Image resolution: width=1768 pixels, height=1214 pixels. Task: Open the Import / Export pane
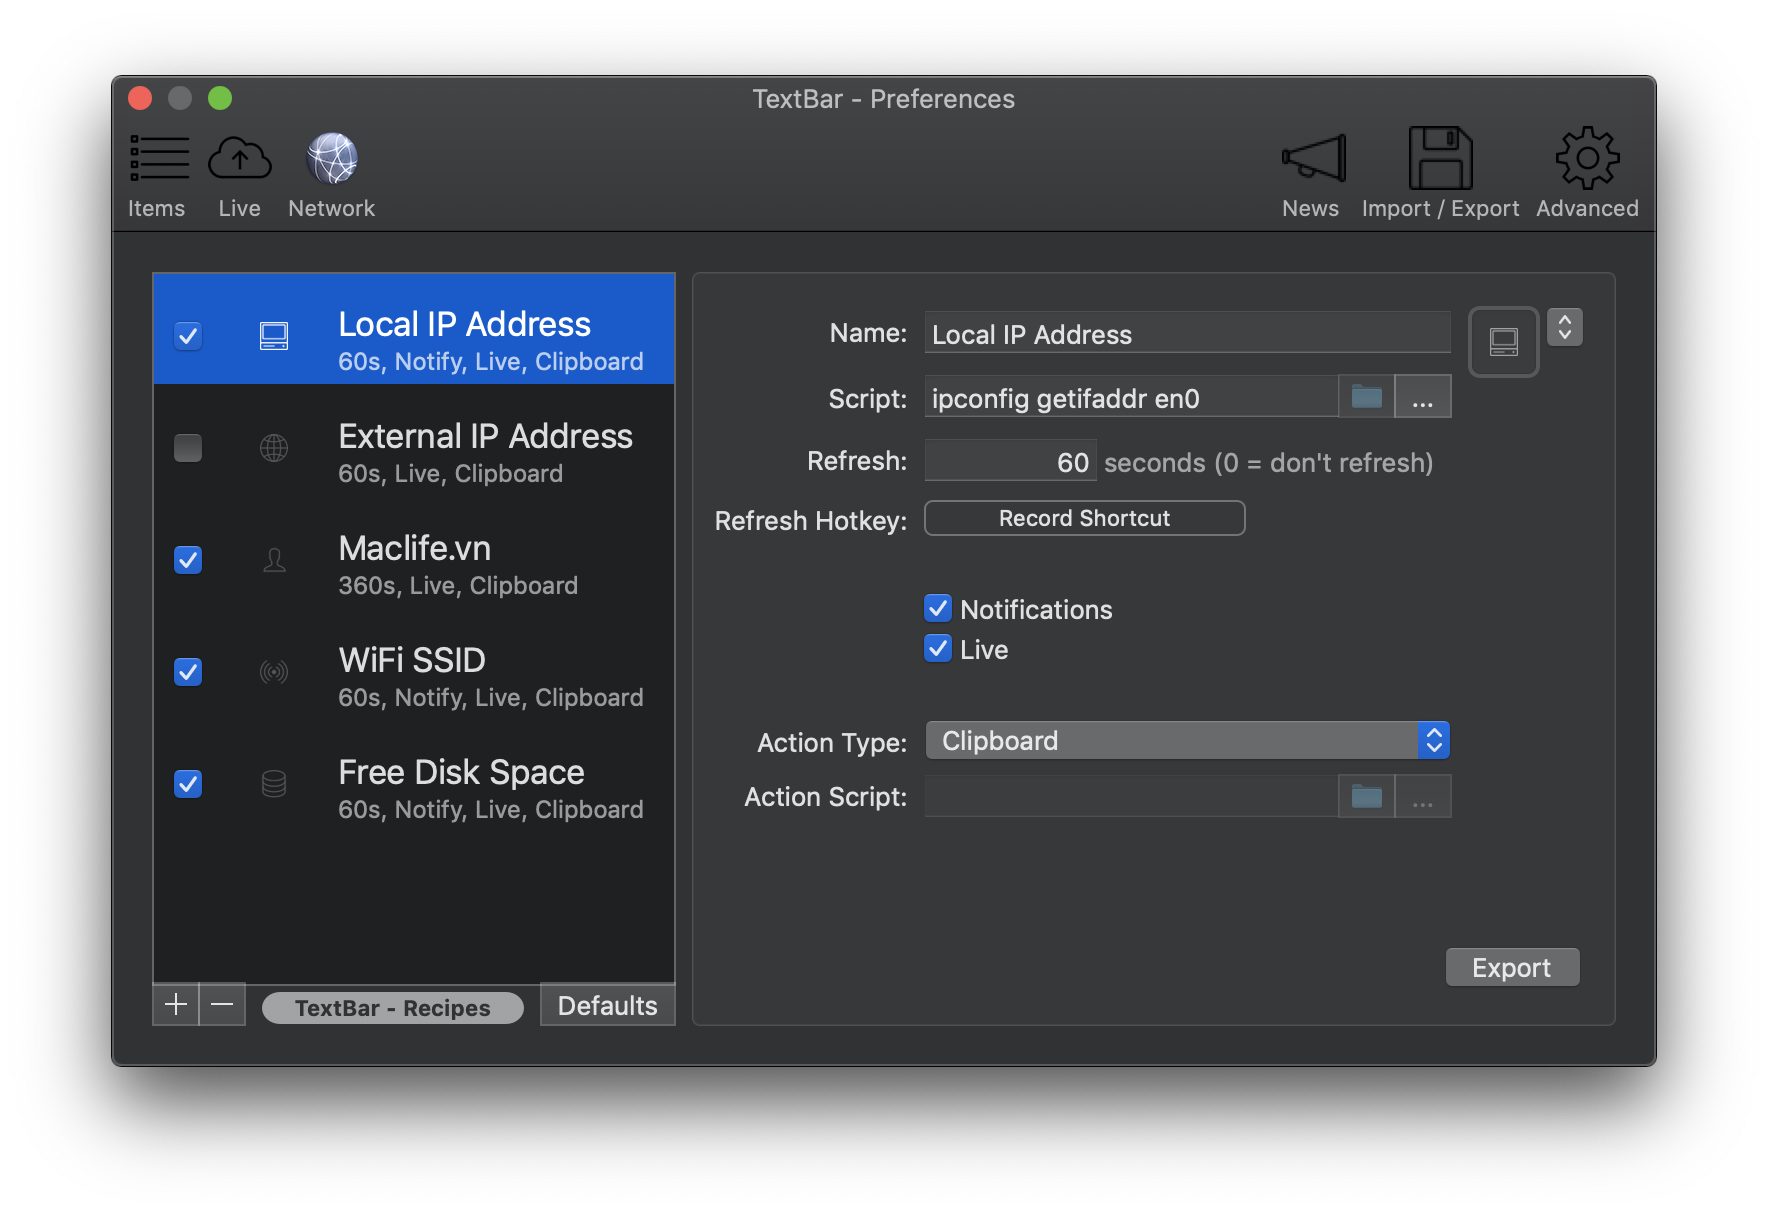point(1440,175)
